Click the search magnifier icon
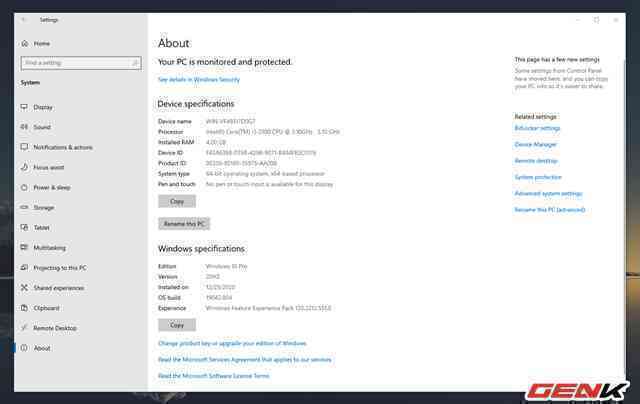Image resolution: width=640 pixels, height=404 pixels. (x=134, y=63)
